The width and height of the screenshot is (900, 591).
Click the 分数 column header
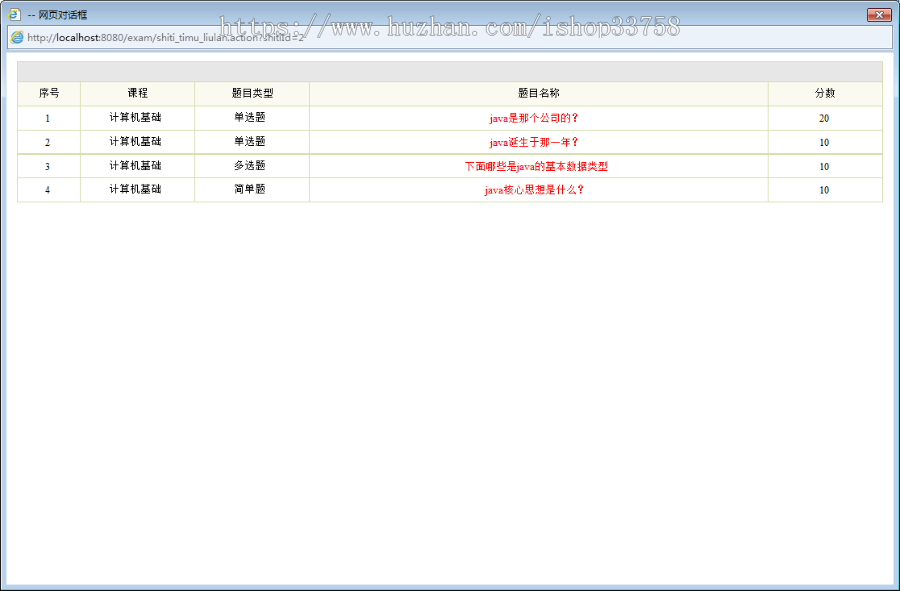click(x=824, y=92)
